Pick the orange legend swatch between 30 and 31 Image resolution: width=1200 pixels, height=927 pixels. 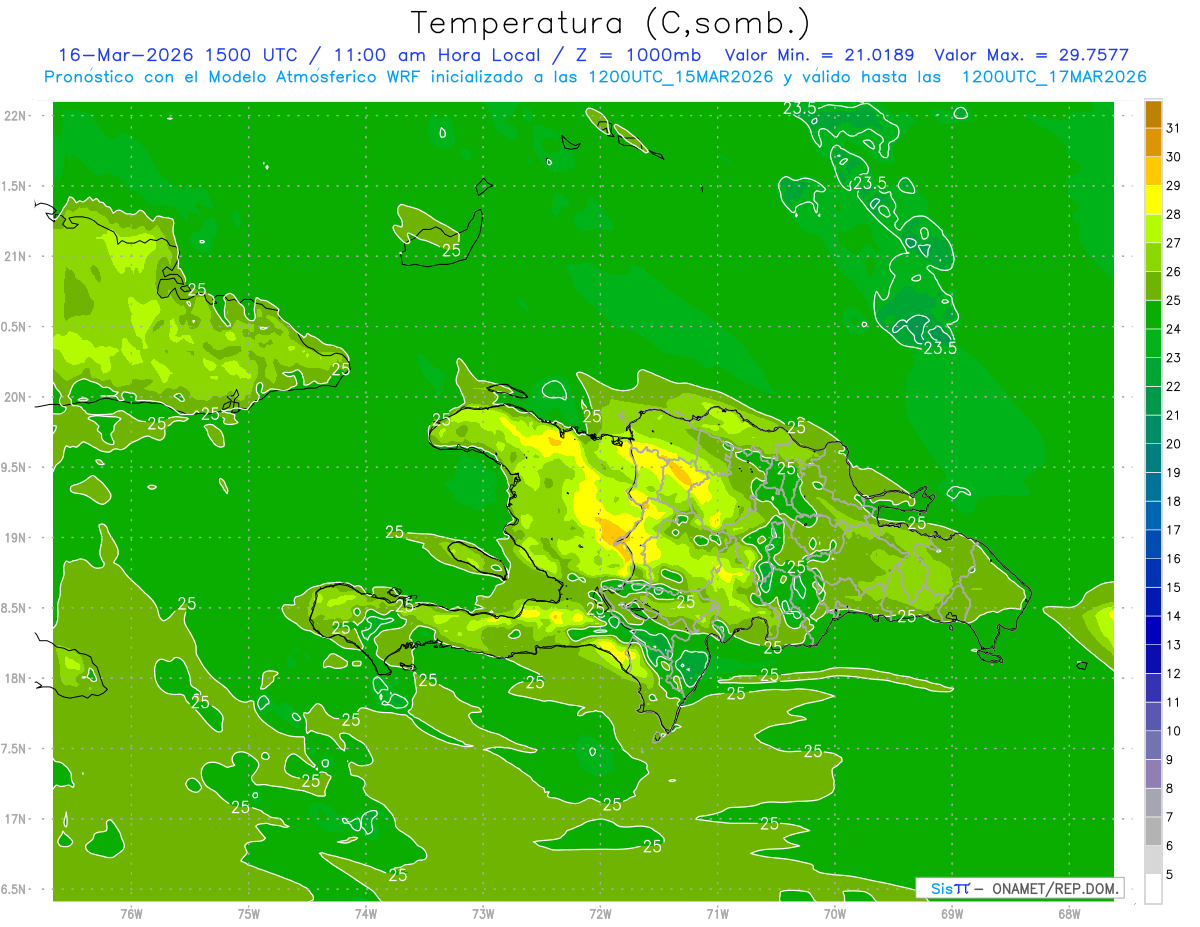(x=1153, y=141)
